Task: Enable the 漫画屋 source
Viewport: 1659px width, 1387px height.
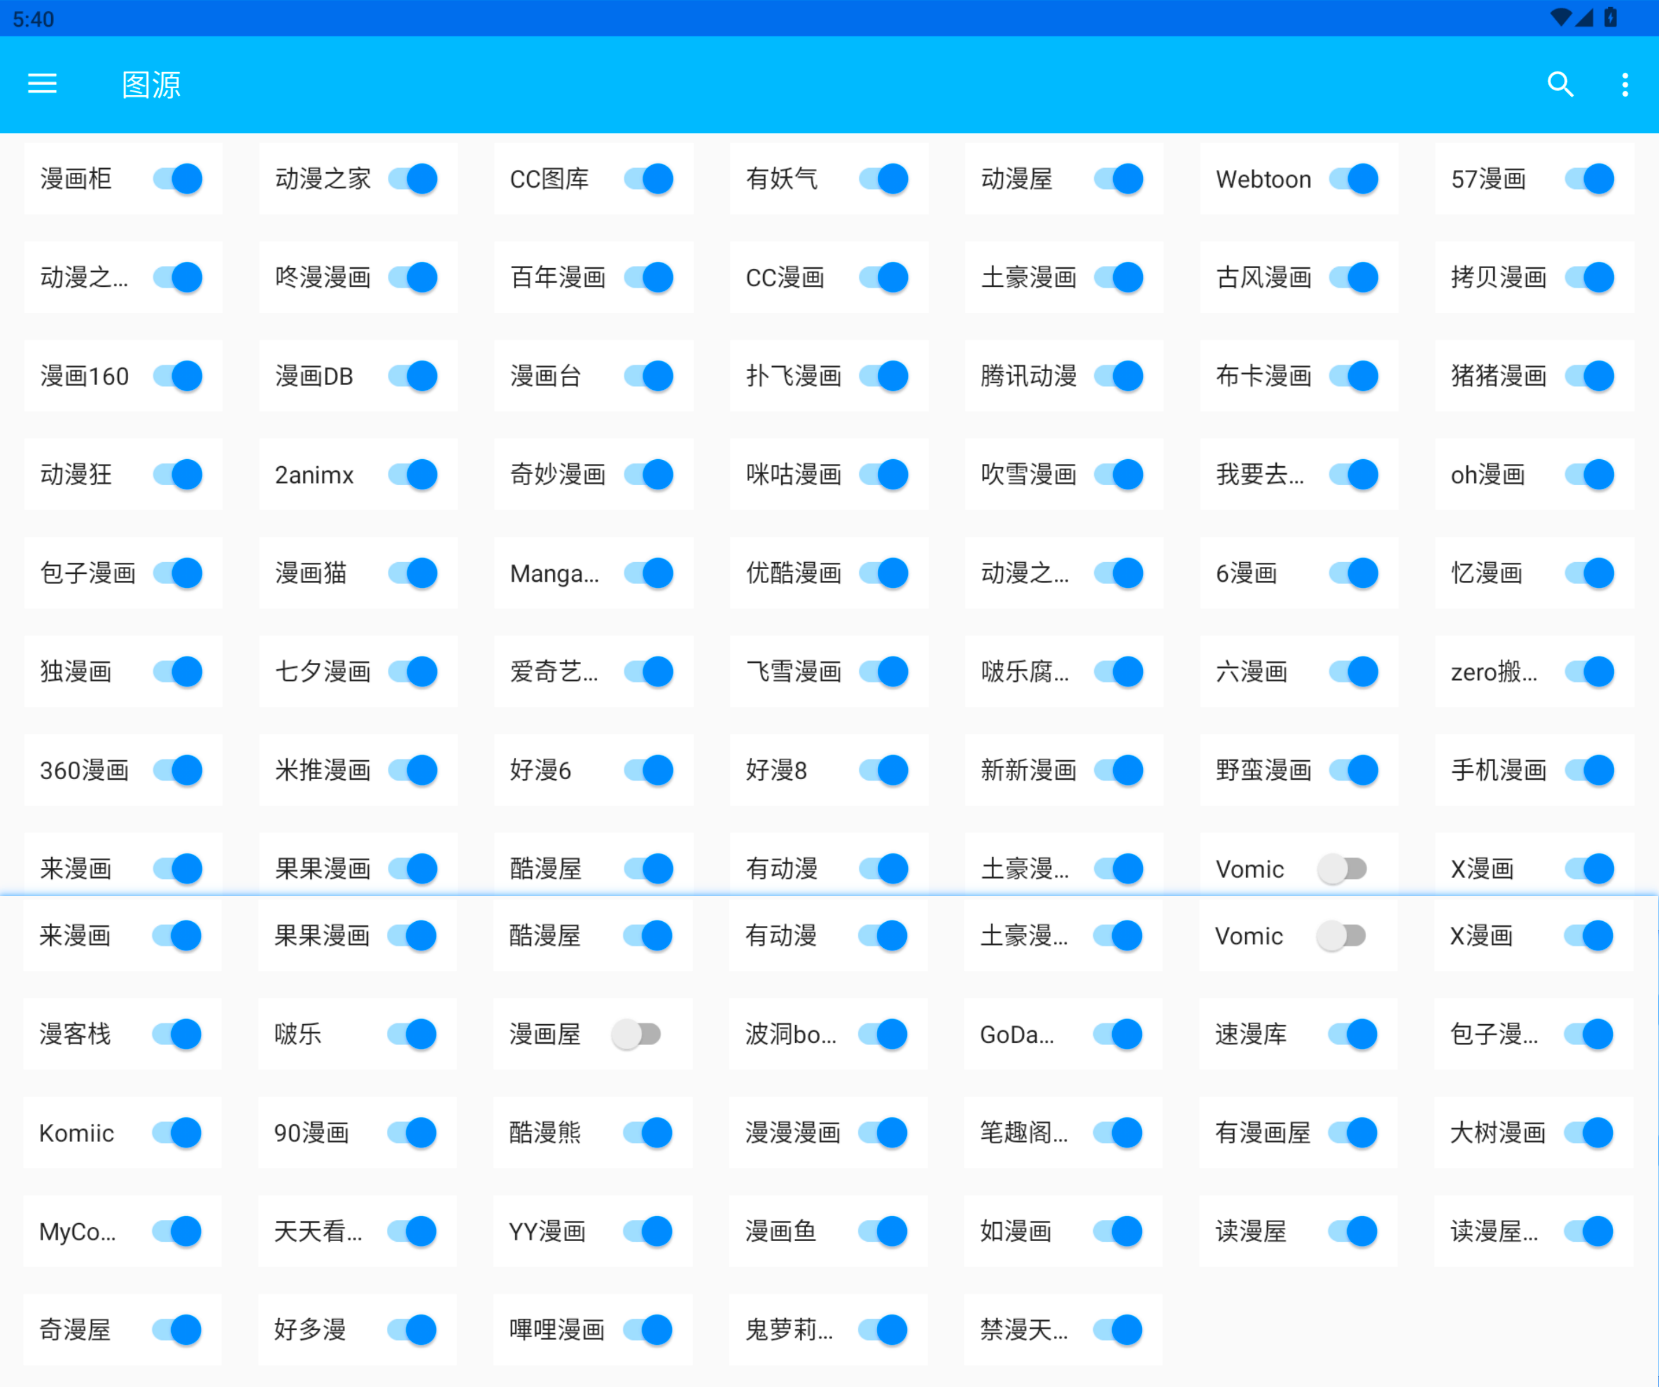Action: point(637,1034)
